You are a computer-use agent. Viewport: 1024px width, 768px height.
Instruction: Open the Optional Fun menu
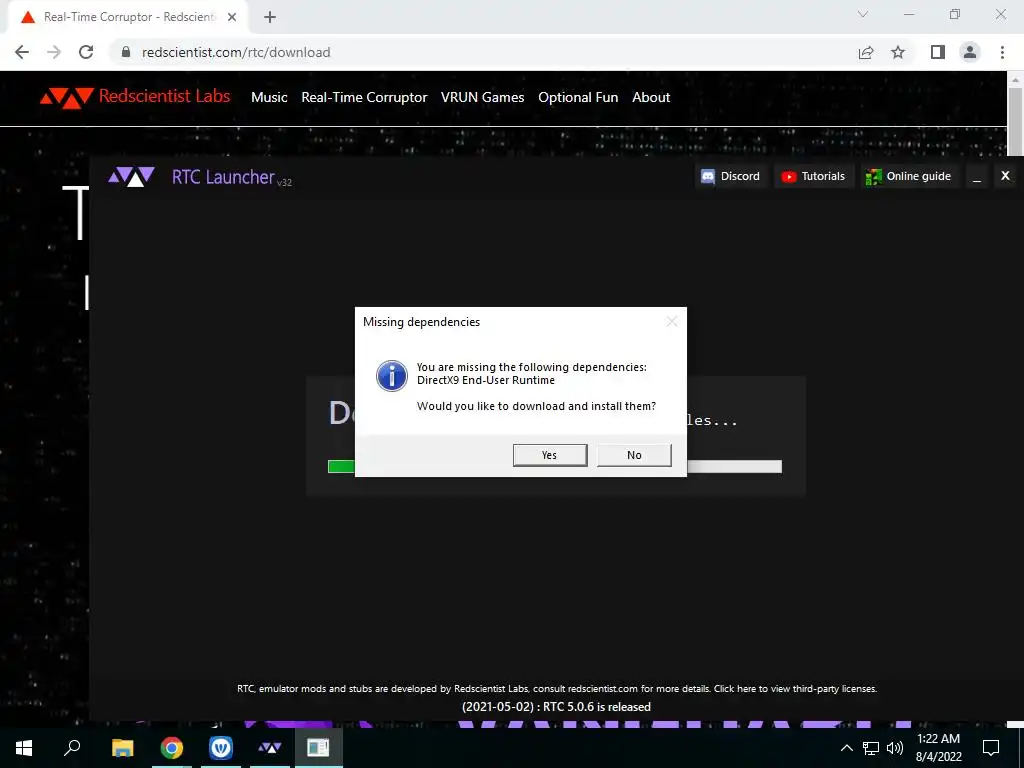578,97
